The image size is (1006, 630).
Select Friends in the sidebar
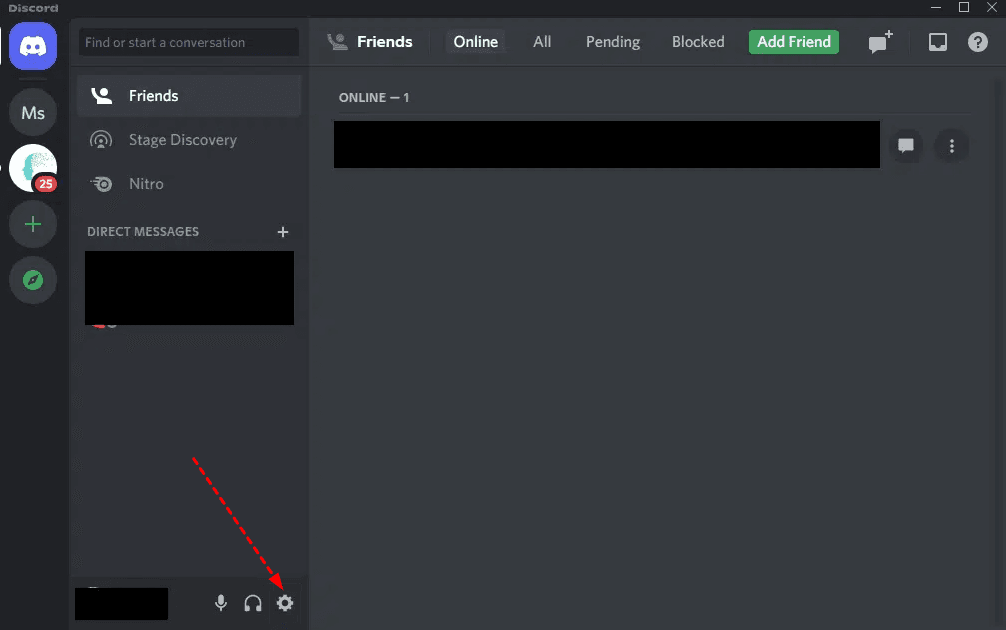click(x=189, y=96)
